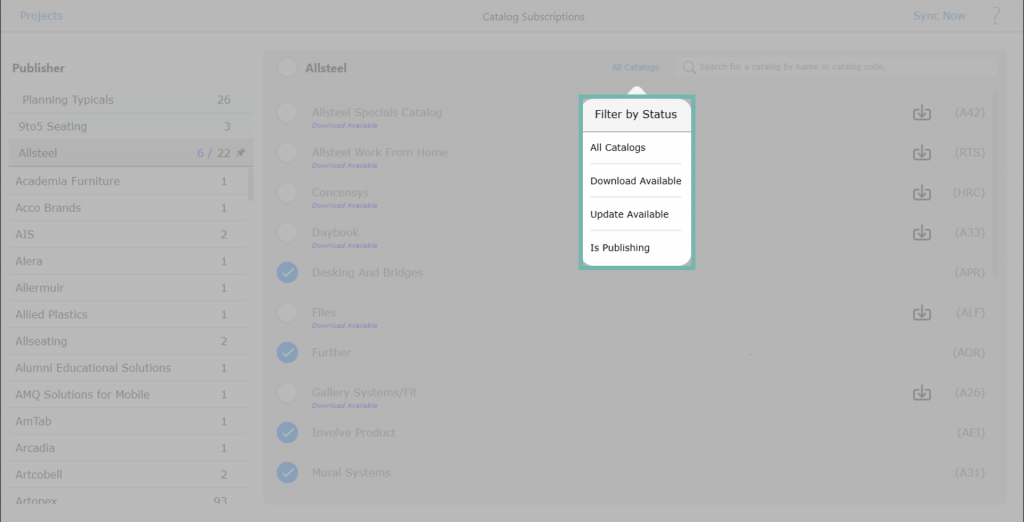Click the pin icon beside Allsteel publisher
The height and width of the screenshot is (522, 1024).
tap(240, 153)
